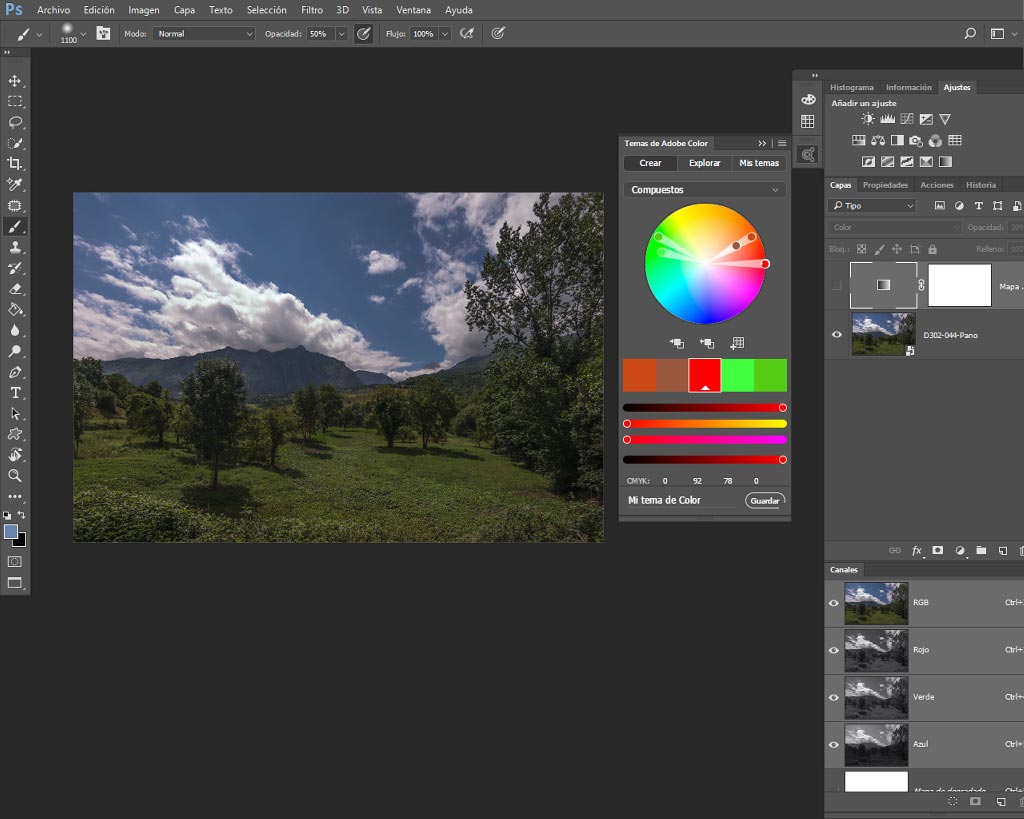Select the Rectangular Marquee tool
1024x819 pixels.
14,102
